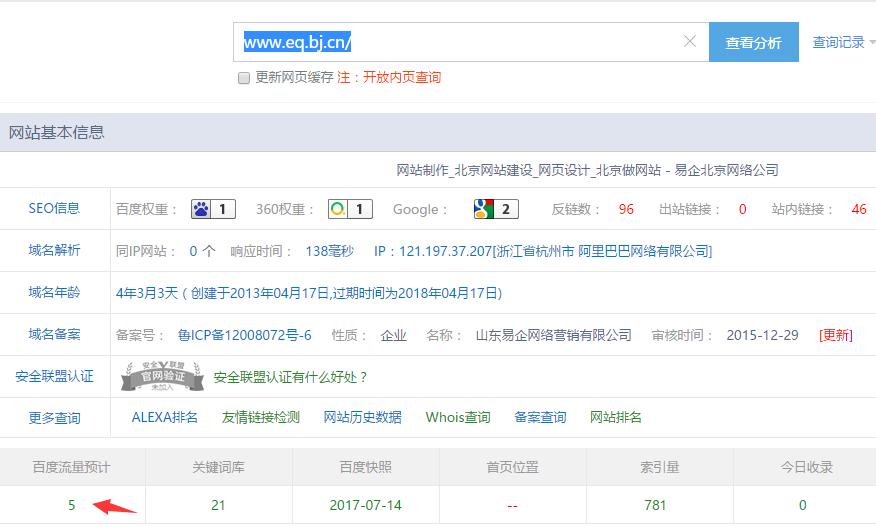Click the 反链数 value 96
The image size is (876, 527).
(x=626, y=209)
